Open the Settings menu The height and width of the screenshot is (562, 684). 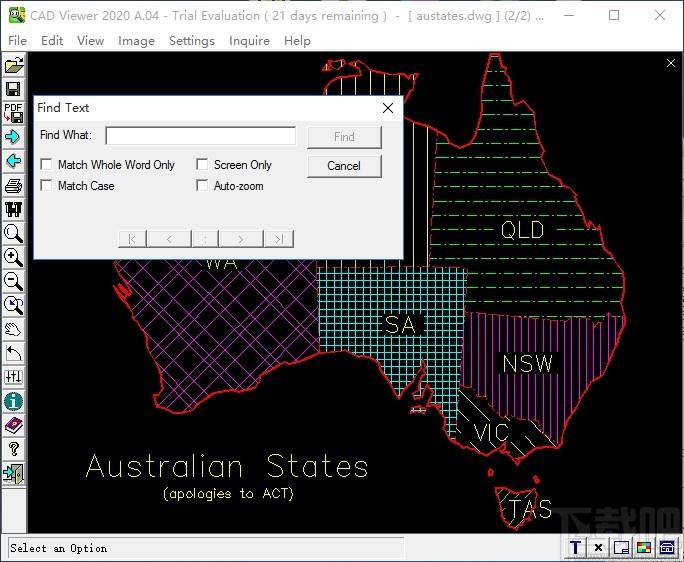coord(192,41)
